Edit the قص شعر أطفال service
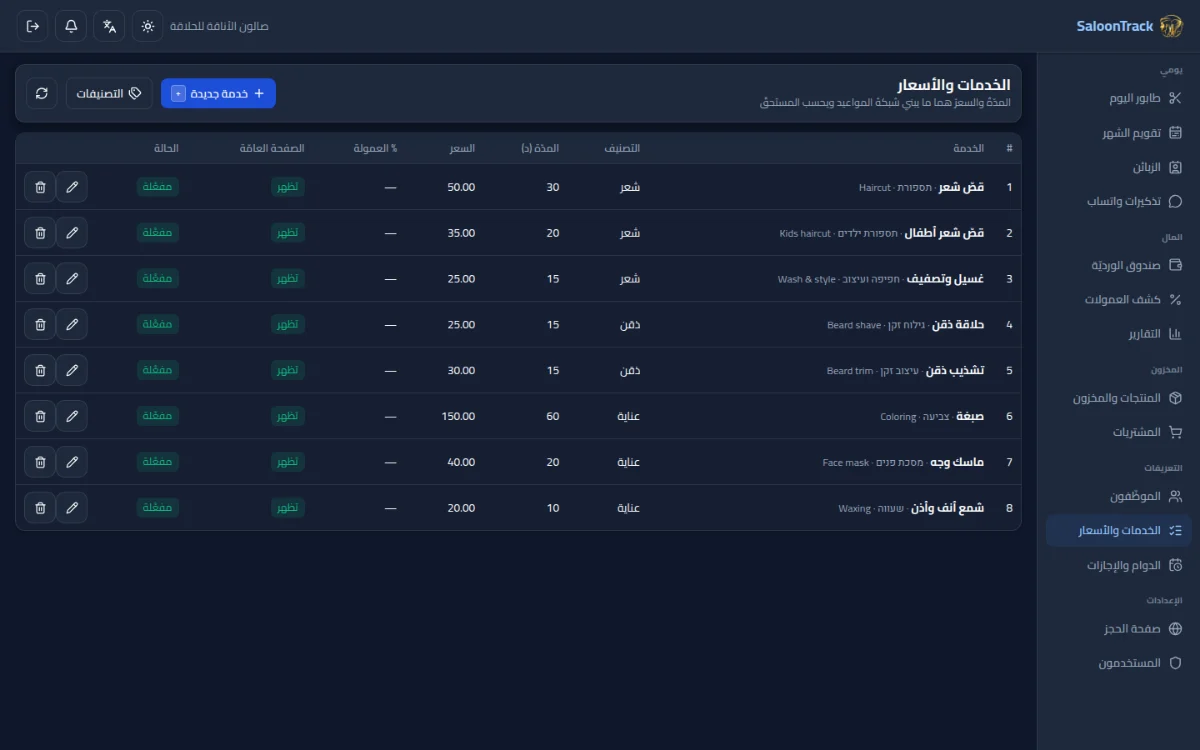Screen dimensions: 1200x750 point(72,233)
